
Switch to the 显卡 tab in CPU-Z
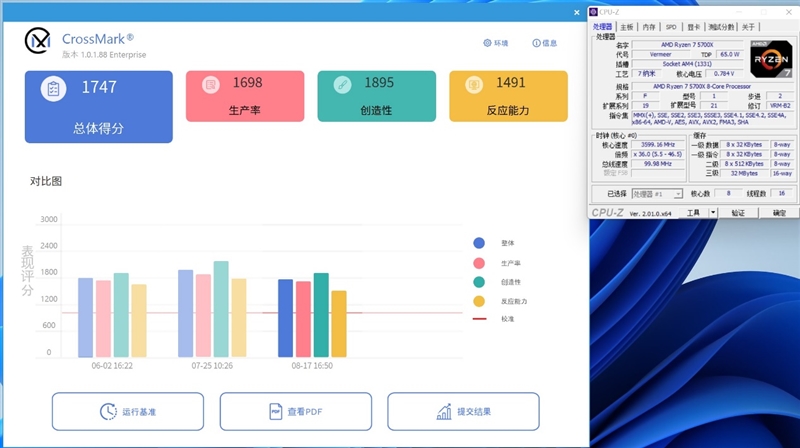pos(693,27)
